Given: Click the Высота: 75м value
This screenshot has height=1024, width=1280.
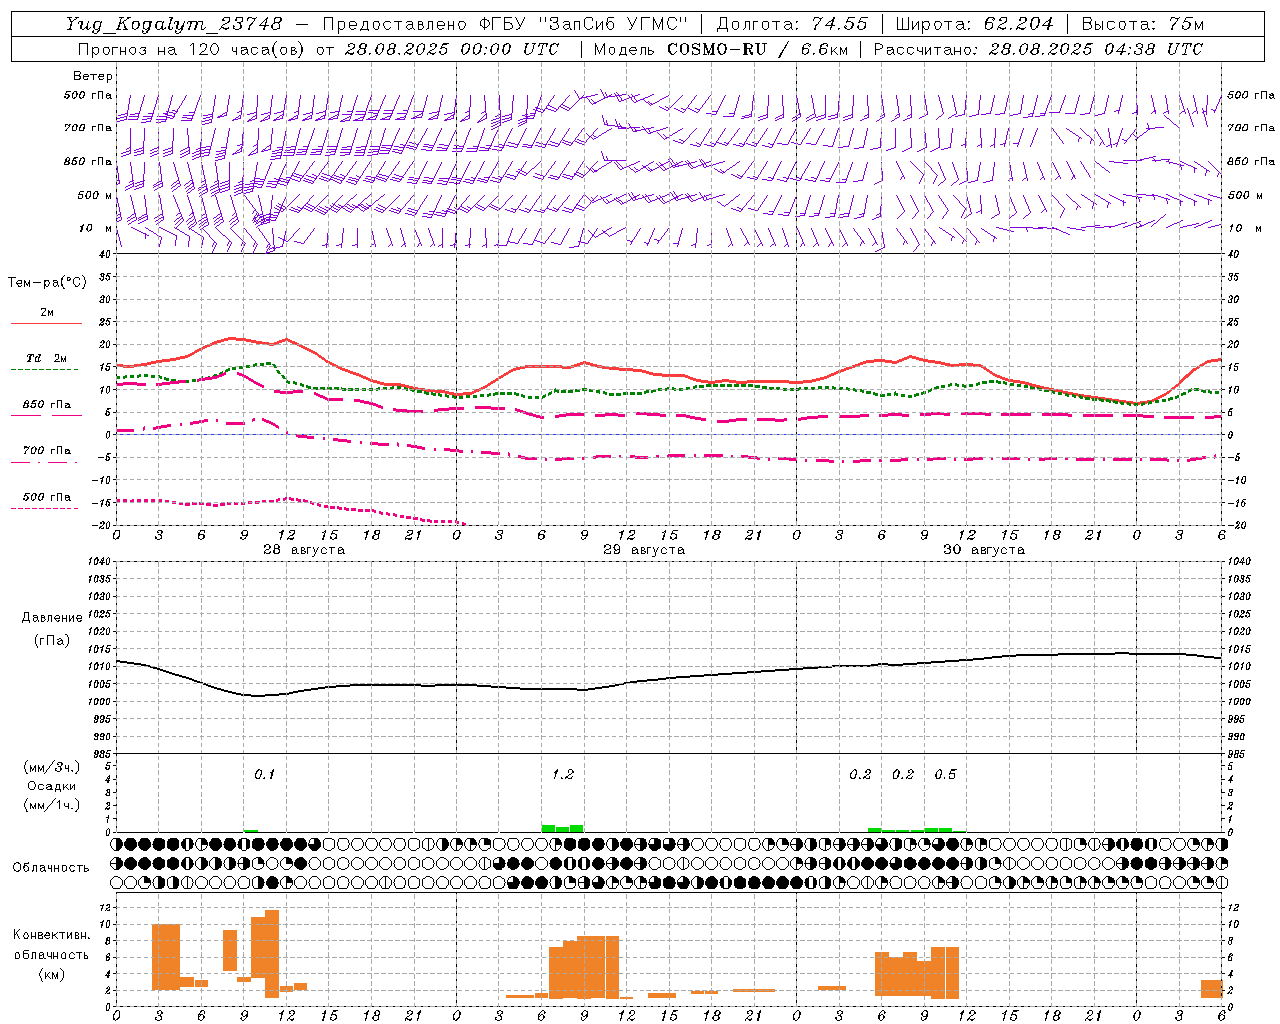Looking at the screenshot, I should [1142, 24].
